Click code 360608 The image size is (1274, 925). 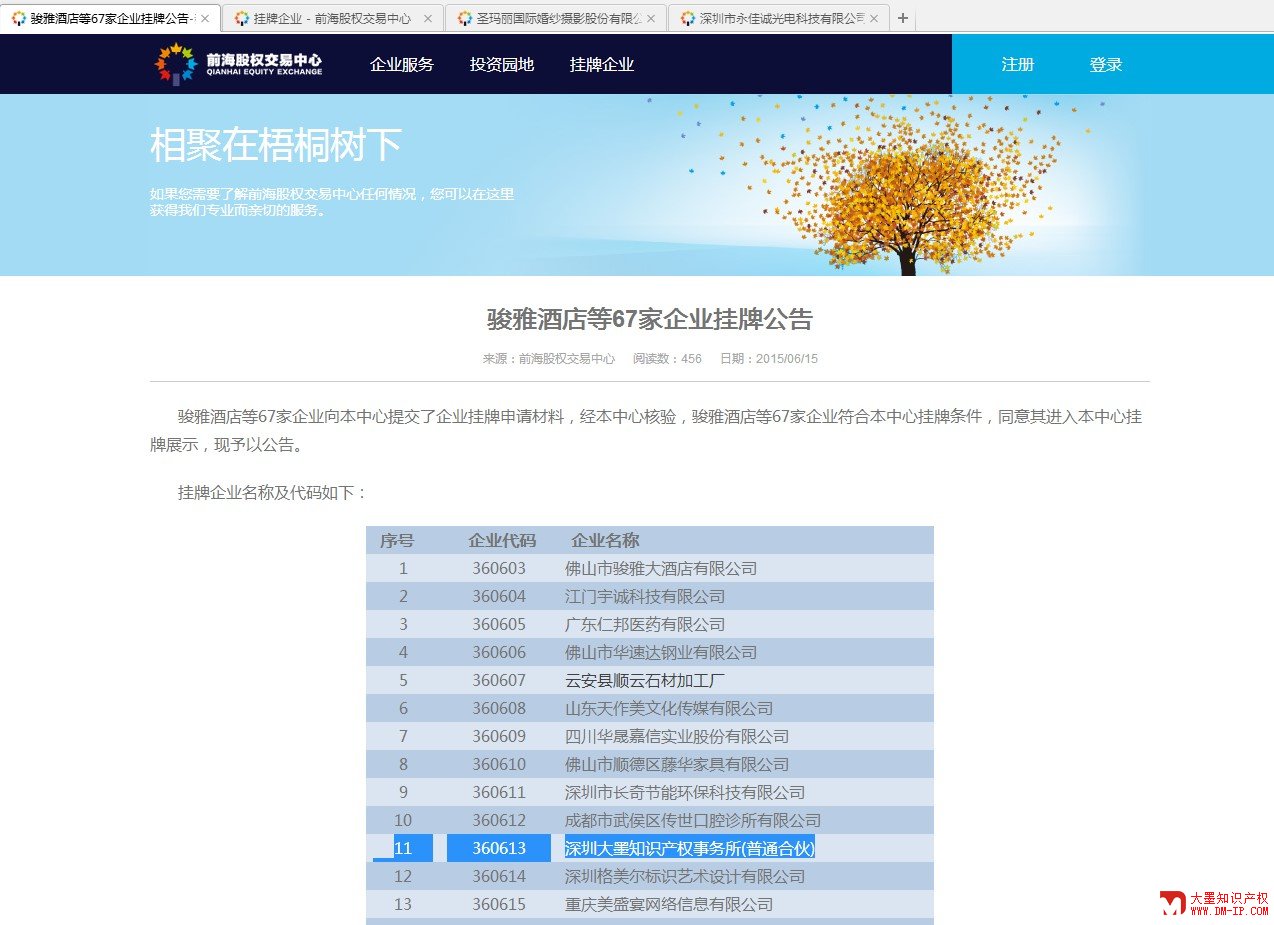tap(499, 708)
